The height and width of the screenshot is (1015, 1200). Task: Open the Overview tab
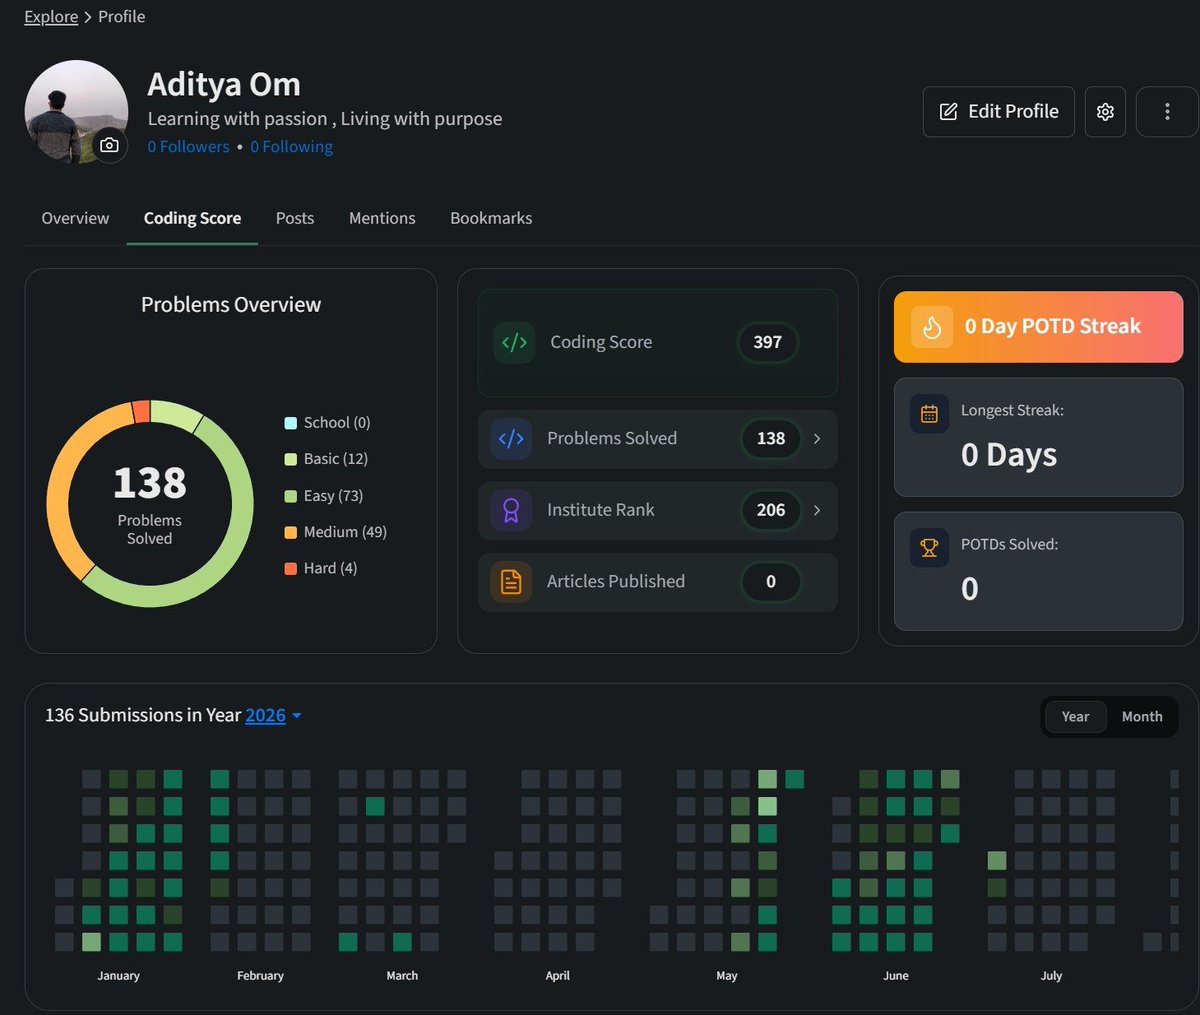click(x=75, y=218)
